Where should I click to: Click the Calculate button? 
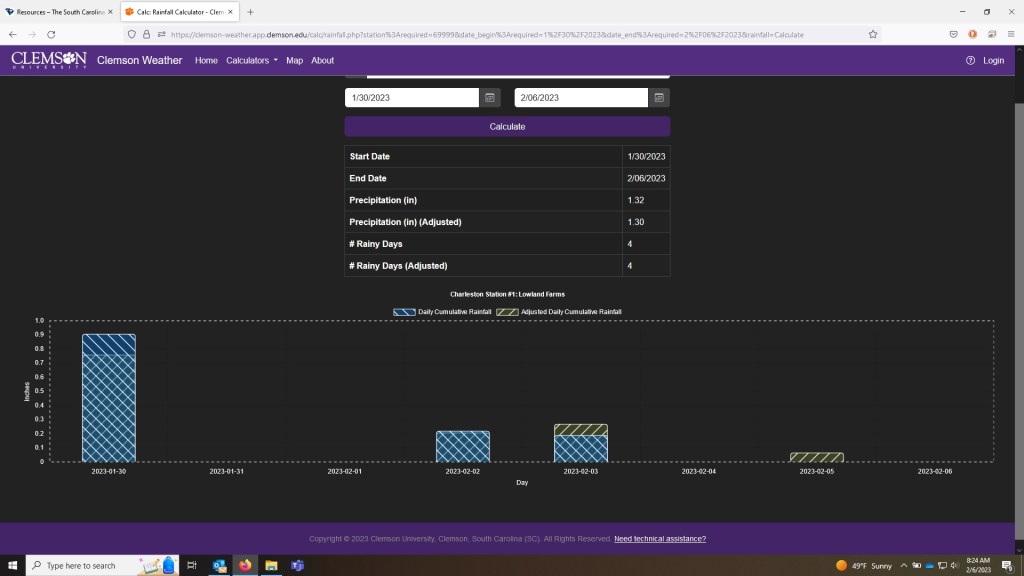tap(507, 127)
